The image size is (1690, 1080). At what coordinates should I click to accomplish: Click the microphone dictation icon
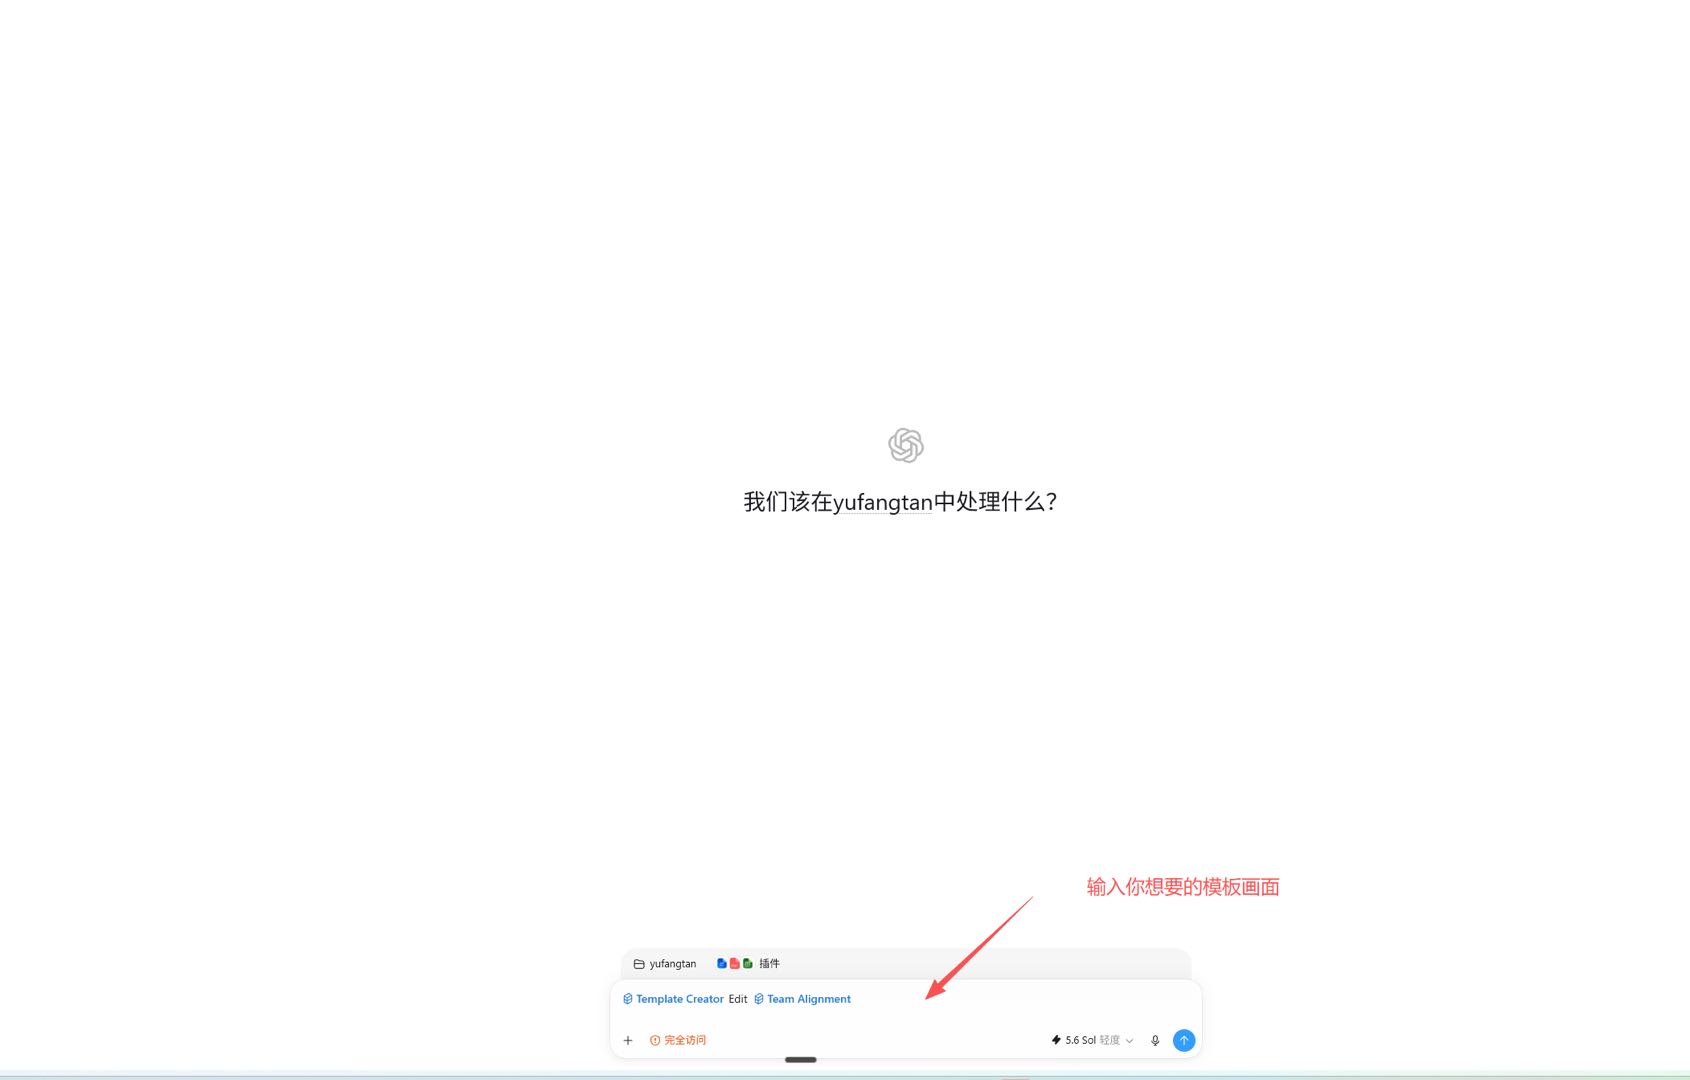point(1155,1040)
